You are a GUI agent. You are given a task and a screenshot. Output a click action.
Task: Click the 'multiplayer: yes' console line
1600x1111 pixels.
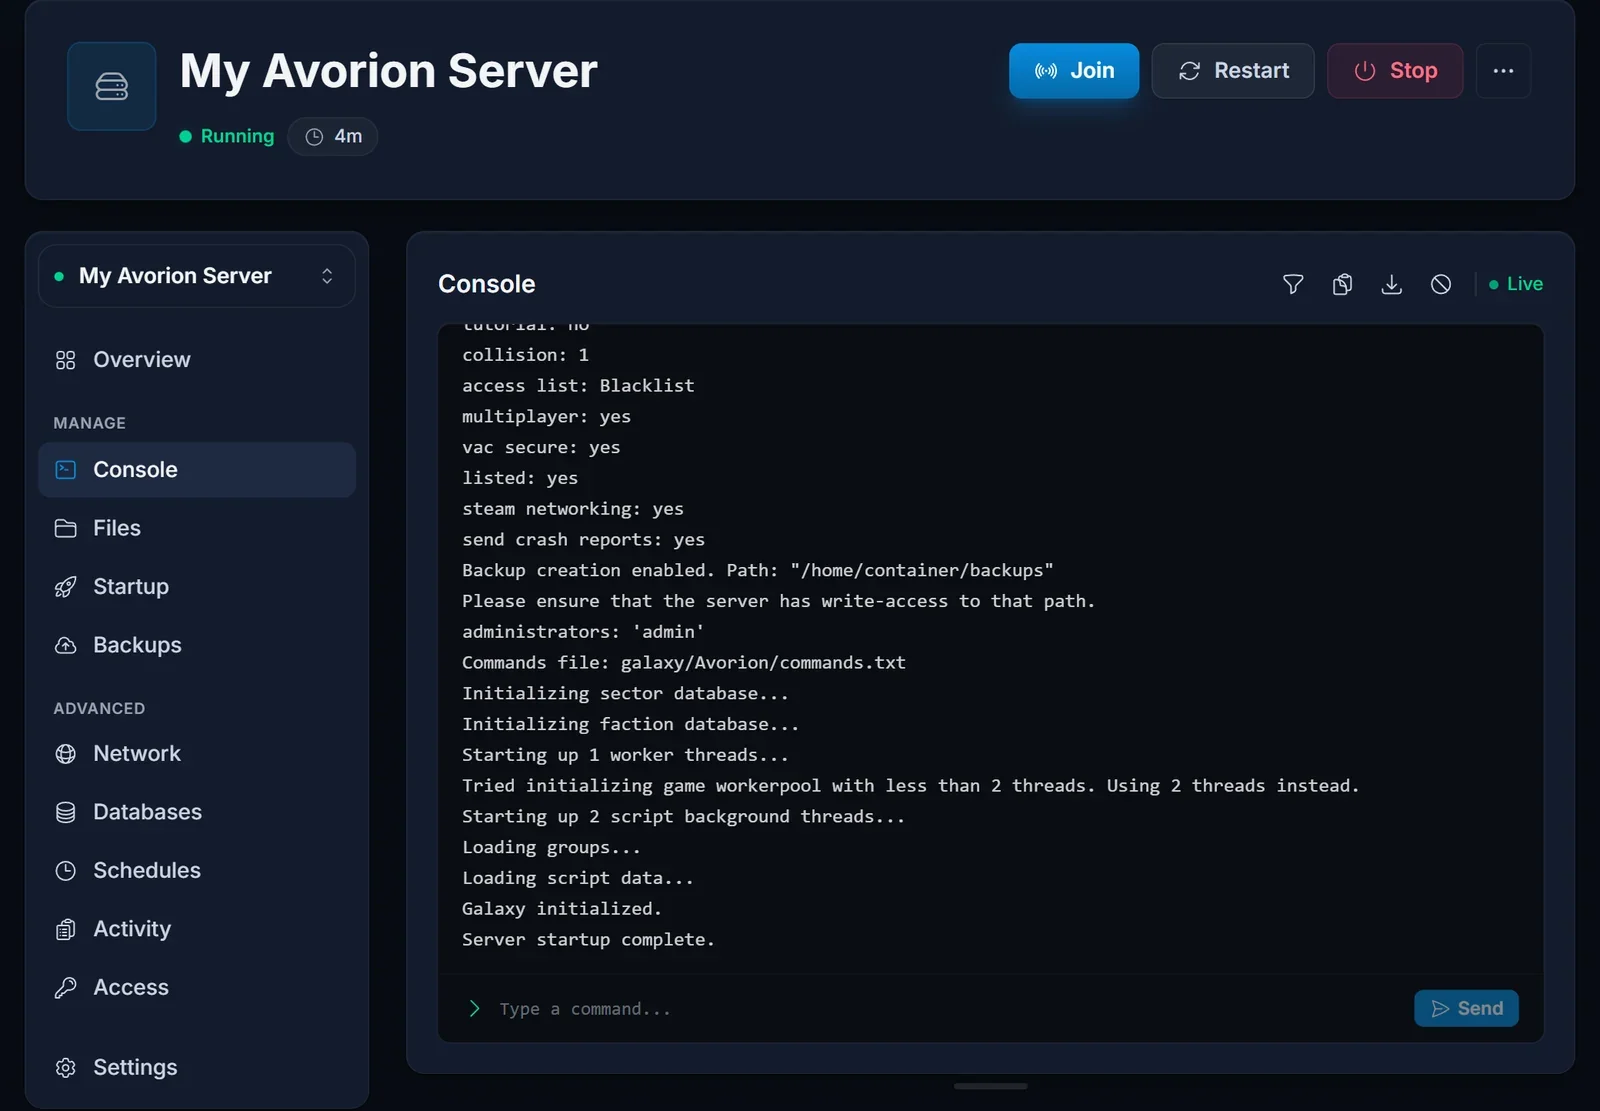546,416
